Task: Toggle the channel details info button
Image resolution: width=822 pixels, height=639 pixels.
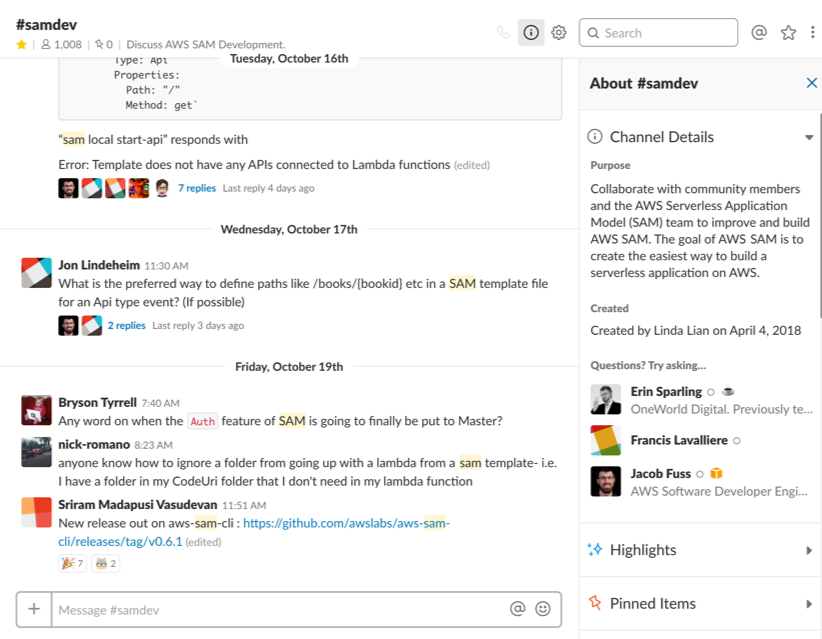Action: (x=531, y=33)
